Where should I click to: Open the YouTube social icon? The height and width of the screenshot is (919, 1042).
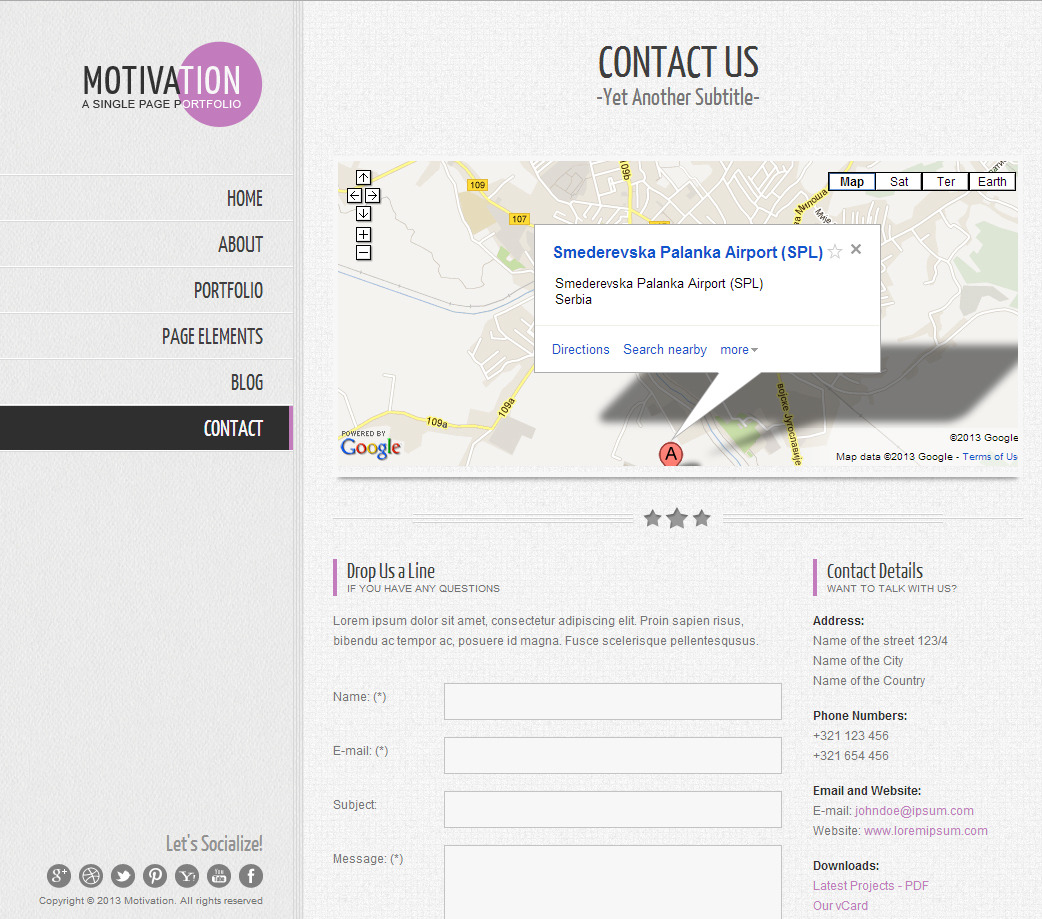click(219, 876)
